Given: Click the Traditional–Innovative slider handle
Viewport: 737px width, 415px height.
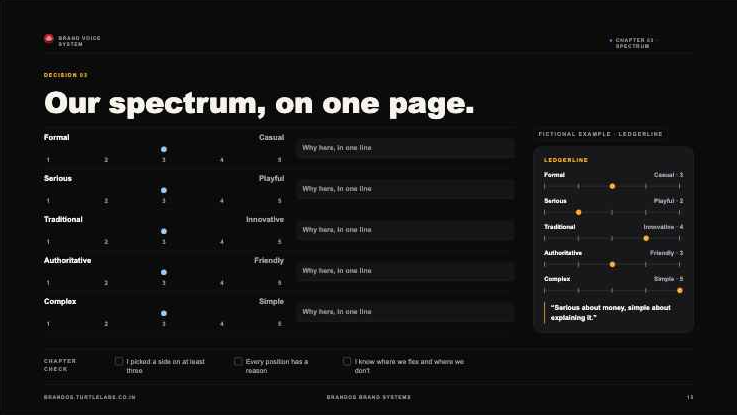Looking at the screenshot, I should [164, 231].
